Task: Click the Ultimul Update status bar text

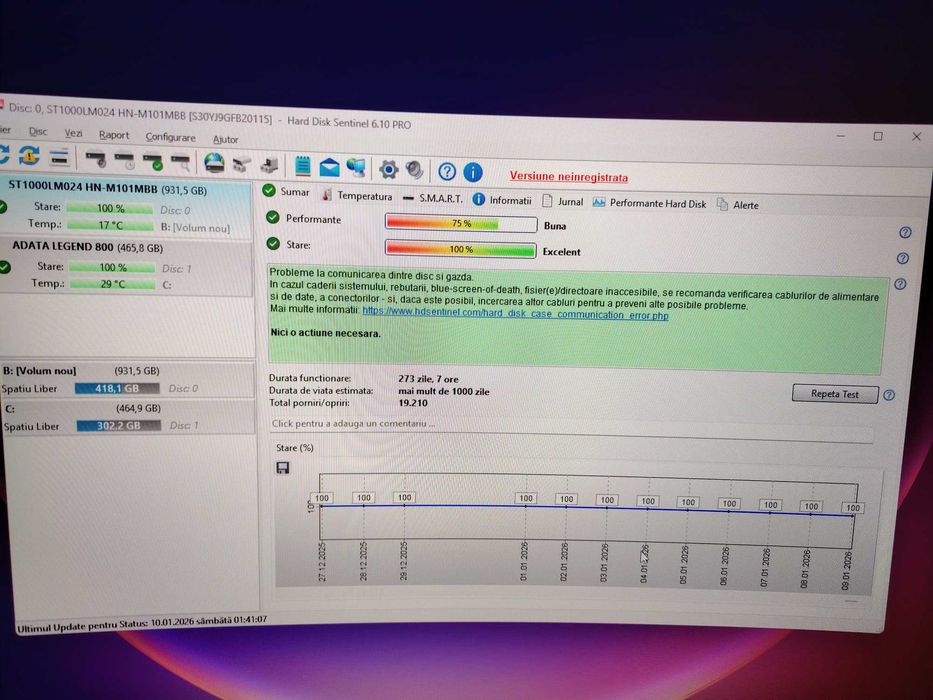Action: coord(142,624)
